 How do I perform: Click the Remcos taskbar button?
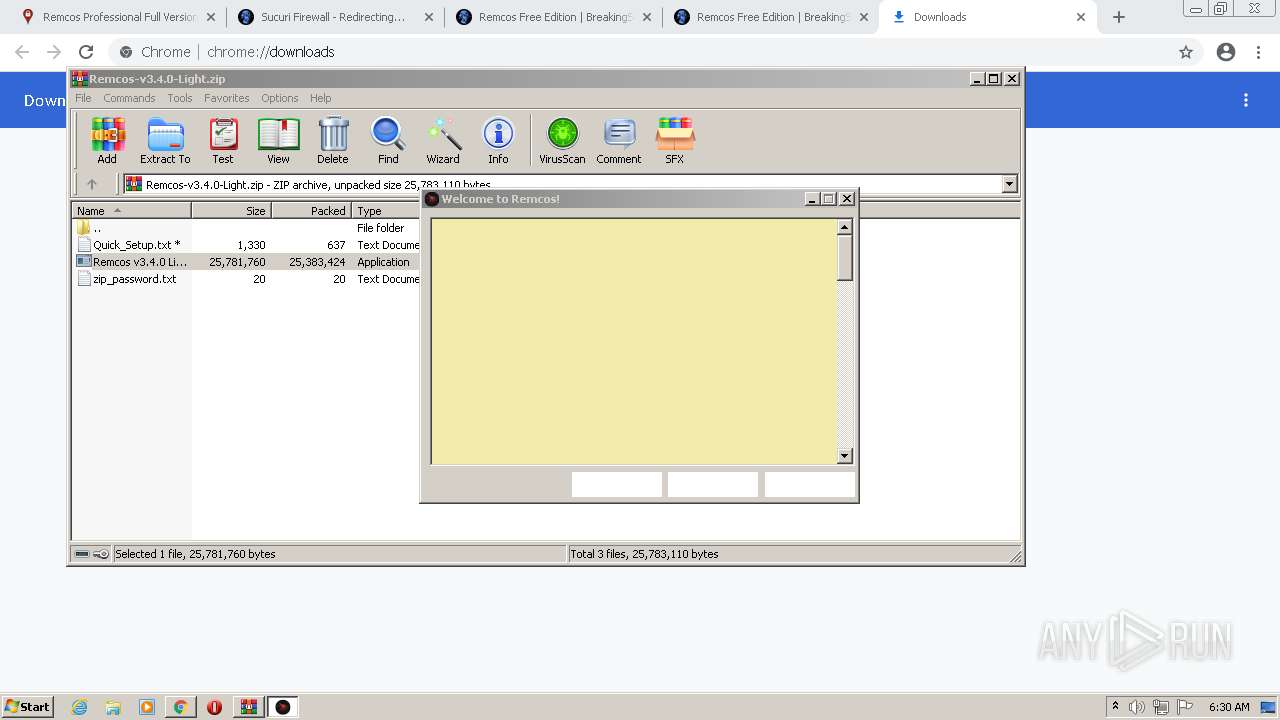[x=283, y=707]
